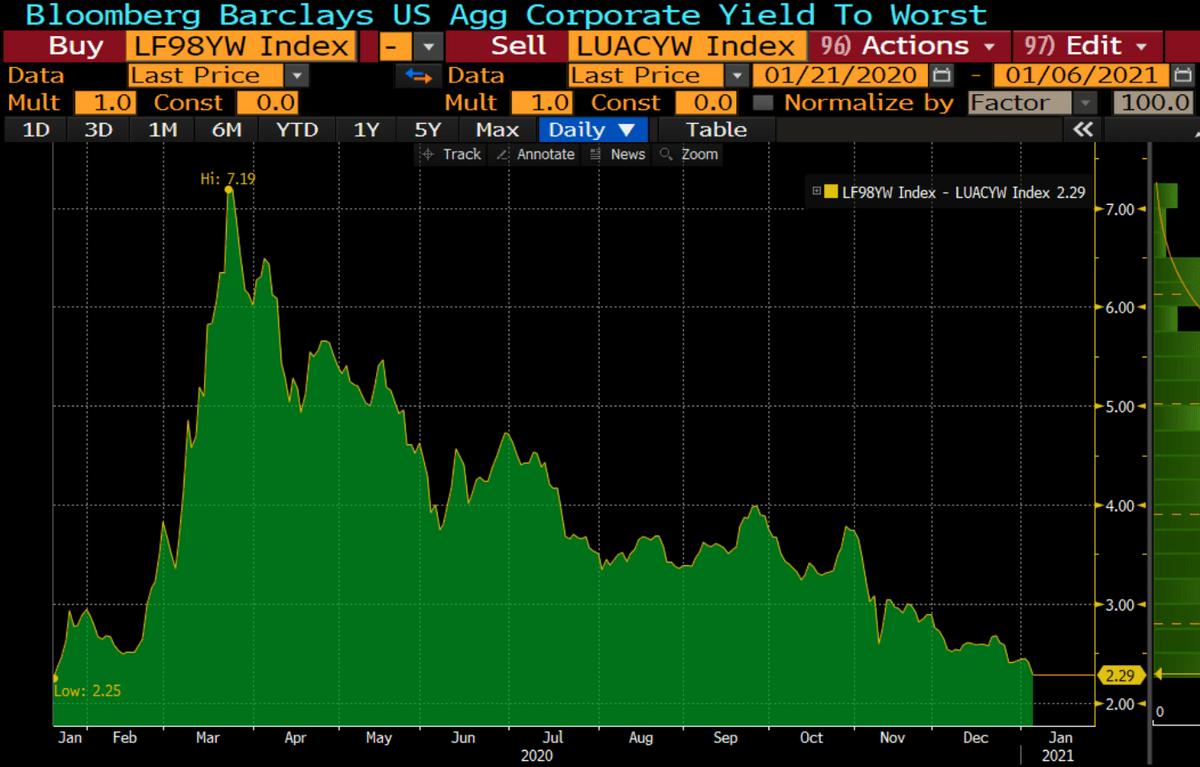
Task: Click the Sell Mult 1.0 field
Action: pos(541,102)
